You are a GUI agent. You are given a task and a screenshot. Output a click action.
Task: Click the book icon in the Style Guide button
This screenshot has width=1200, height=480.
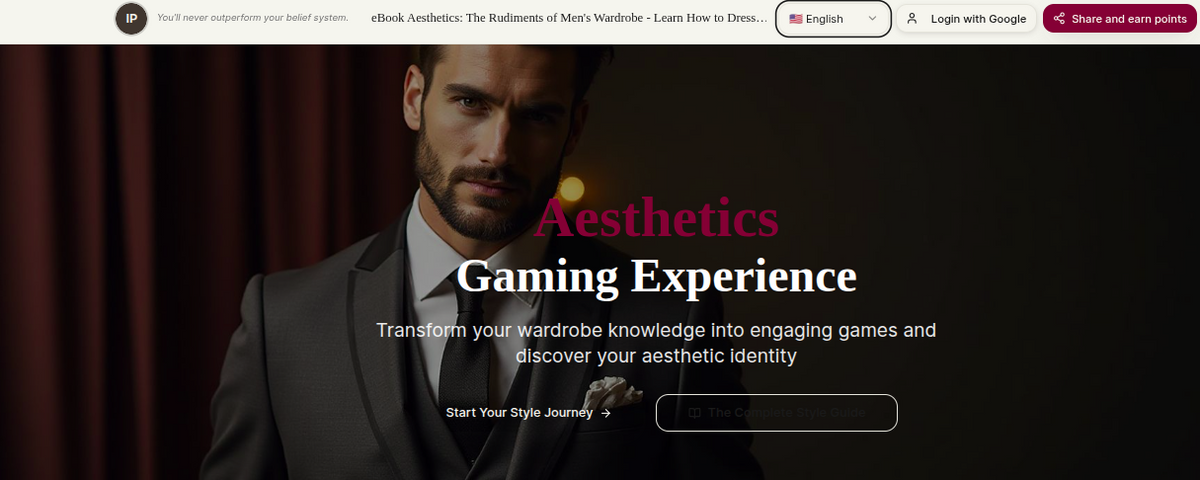[x=694, y=413]
